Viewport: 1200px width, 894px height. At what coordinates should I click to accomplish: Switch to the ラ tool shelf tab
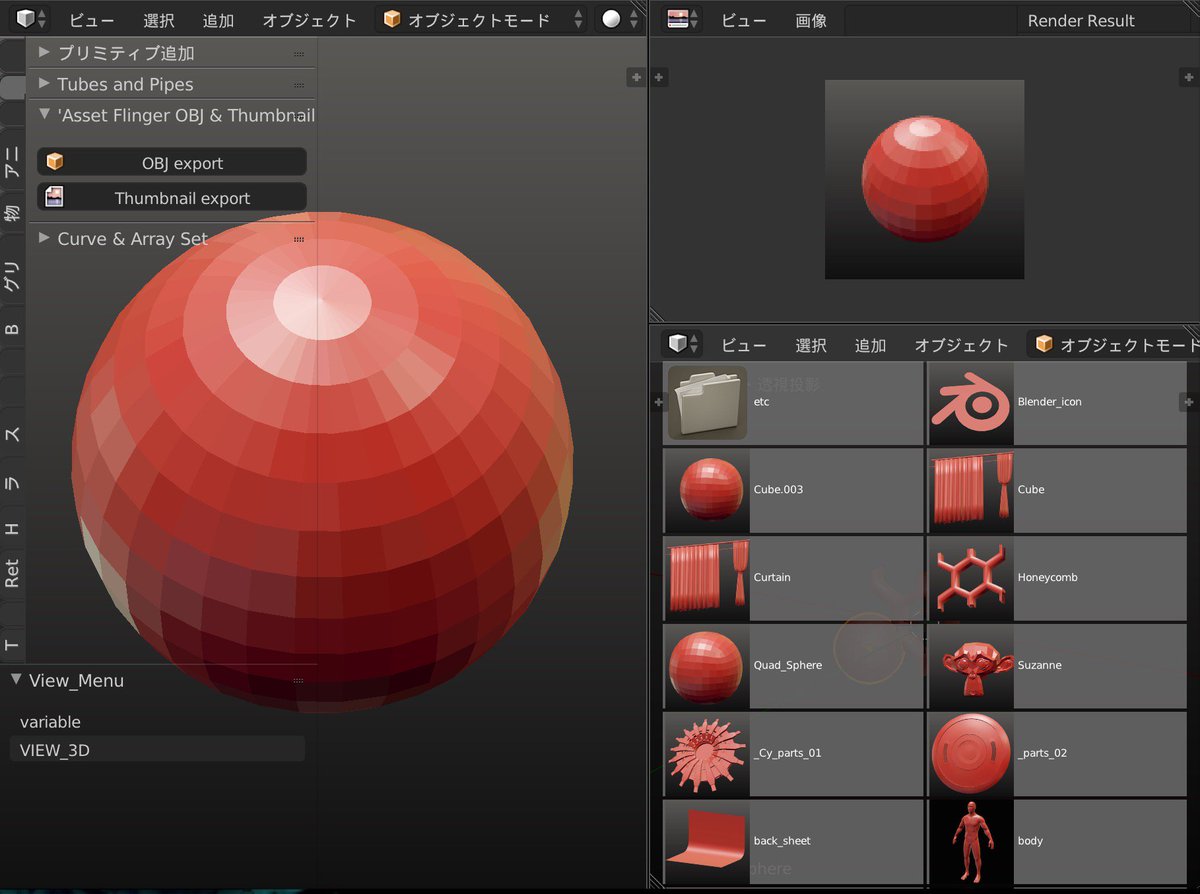[x=12, y=481]
